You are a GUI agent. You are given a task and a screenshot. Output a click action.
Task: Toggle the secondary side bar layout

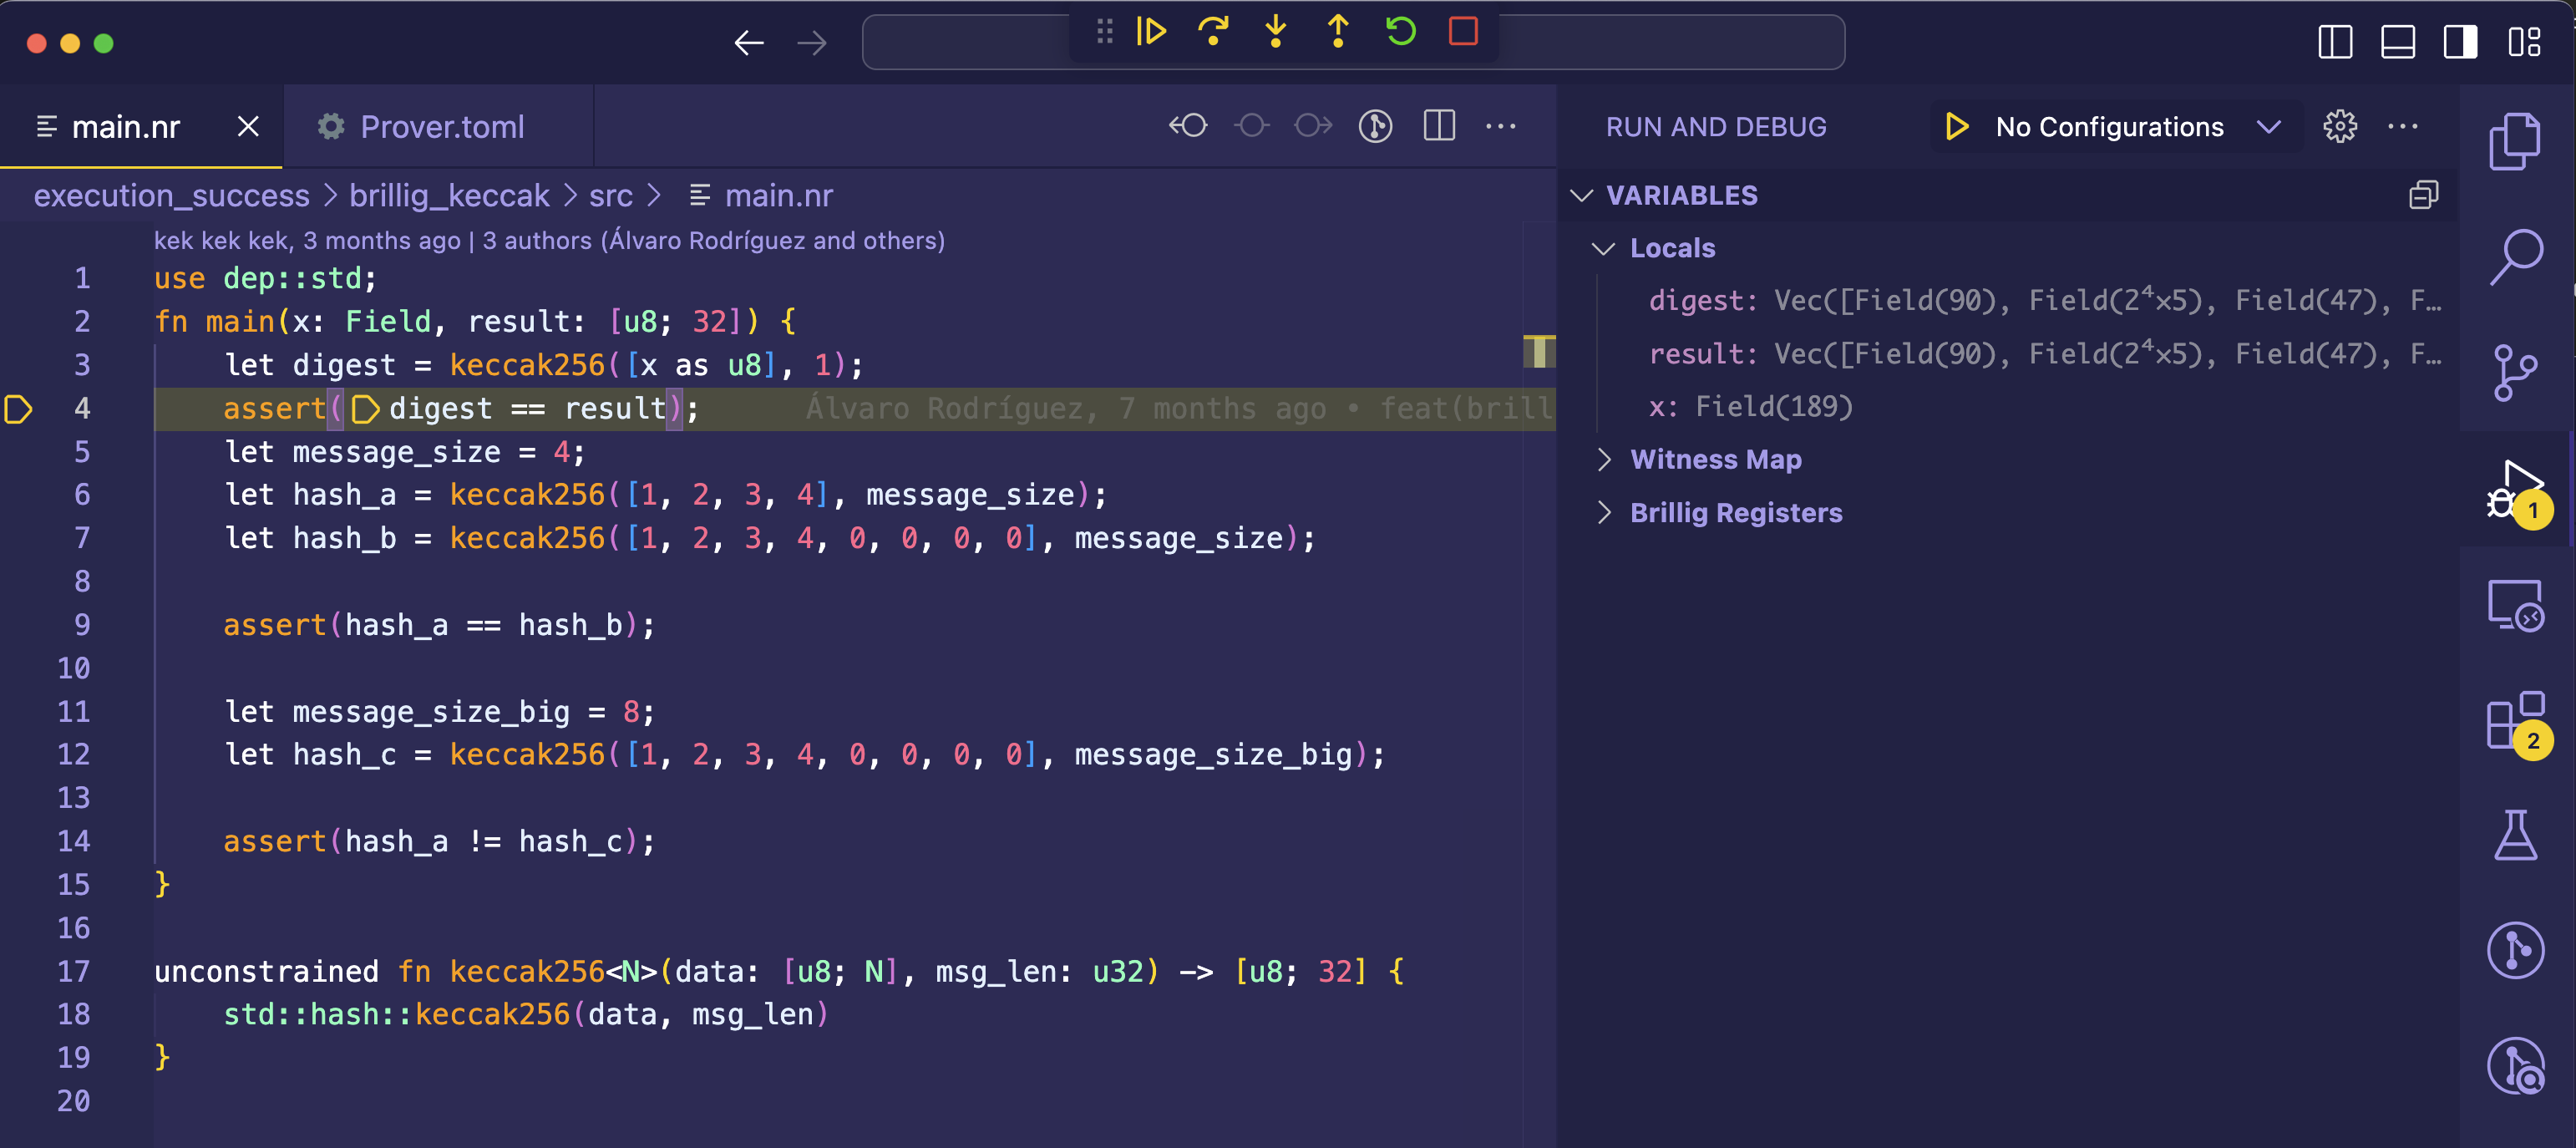(2459, 43)
